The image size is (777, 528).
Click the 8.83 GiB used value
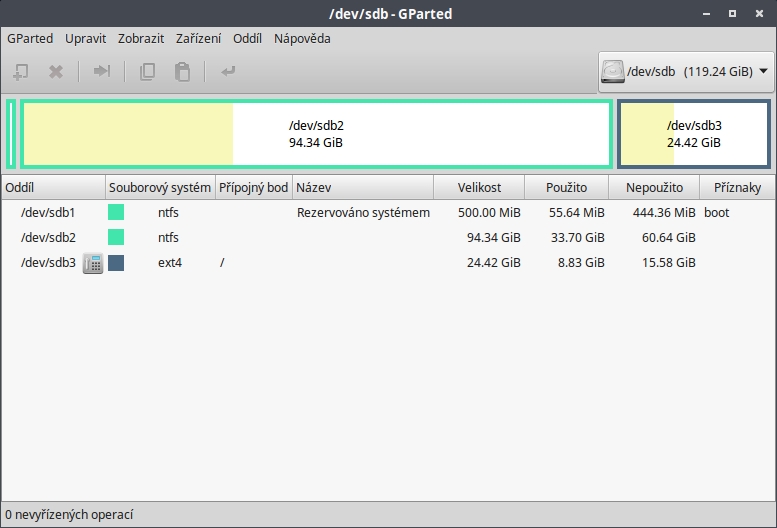coord(581,263)
